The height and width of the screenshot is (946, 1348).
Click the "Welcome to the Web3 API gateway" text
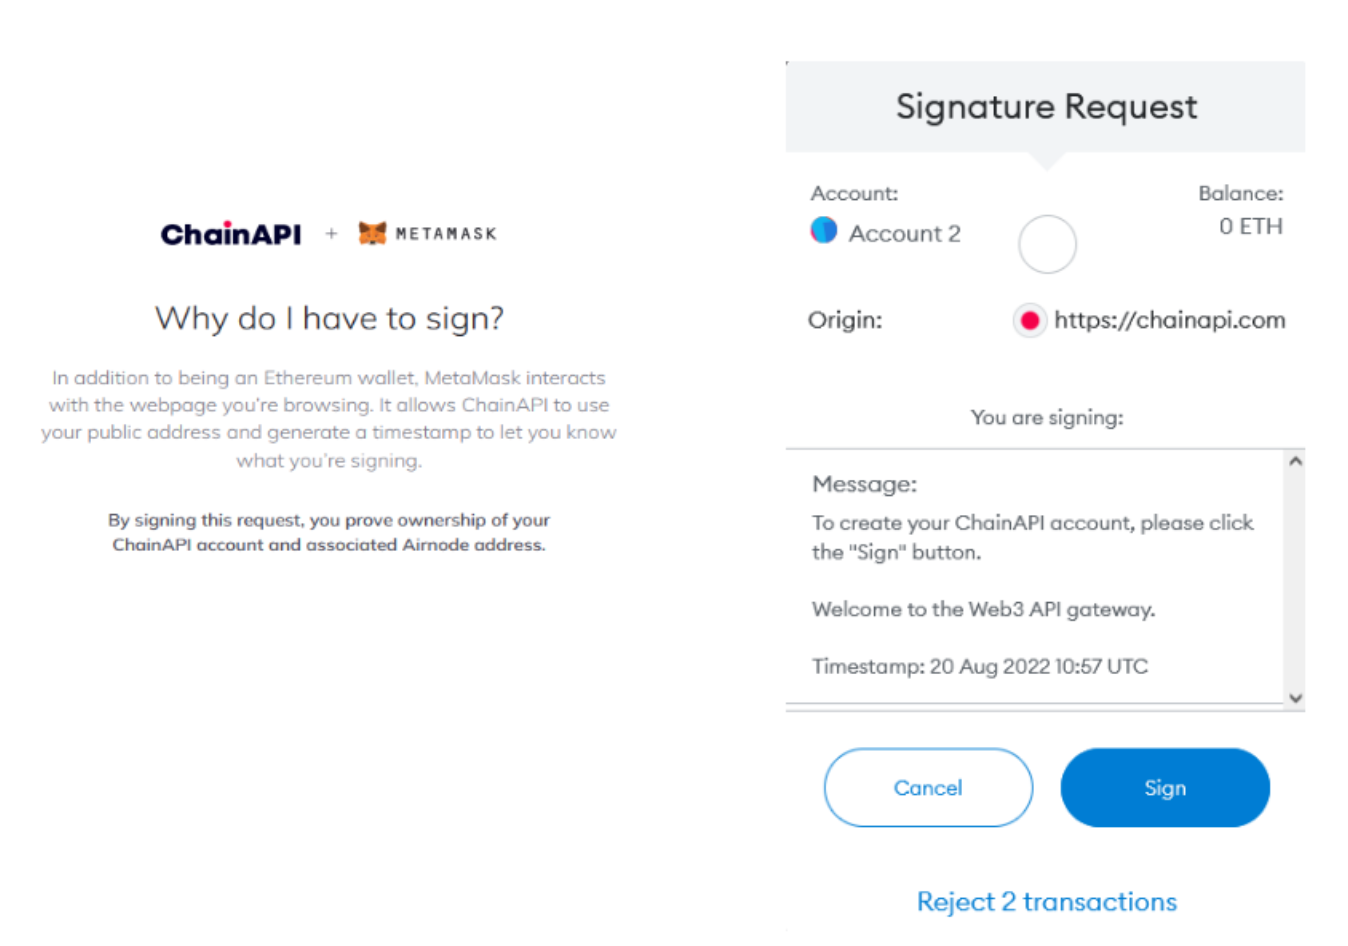tap(983, 610)
